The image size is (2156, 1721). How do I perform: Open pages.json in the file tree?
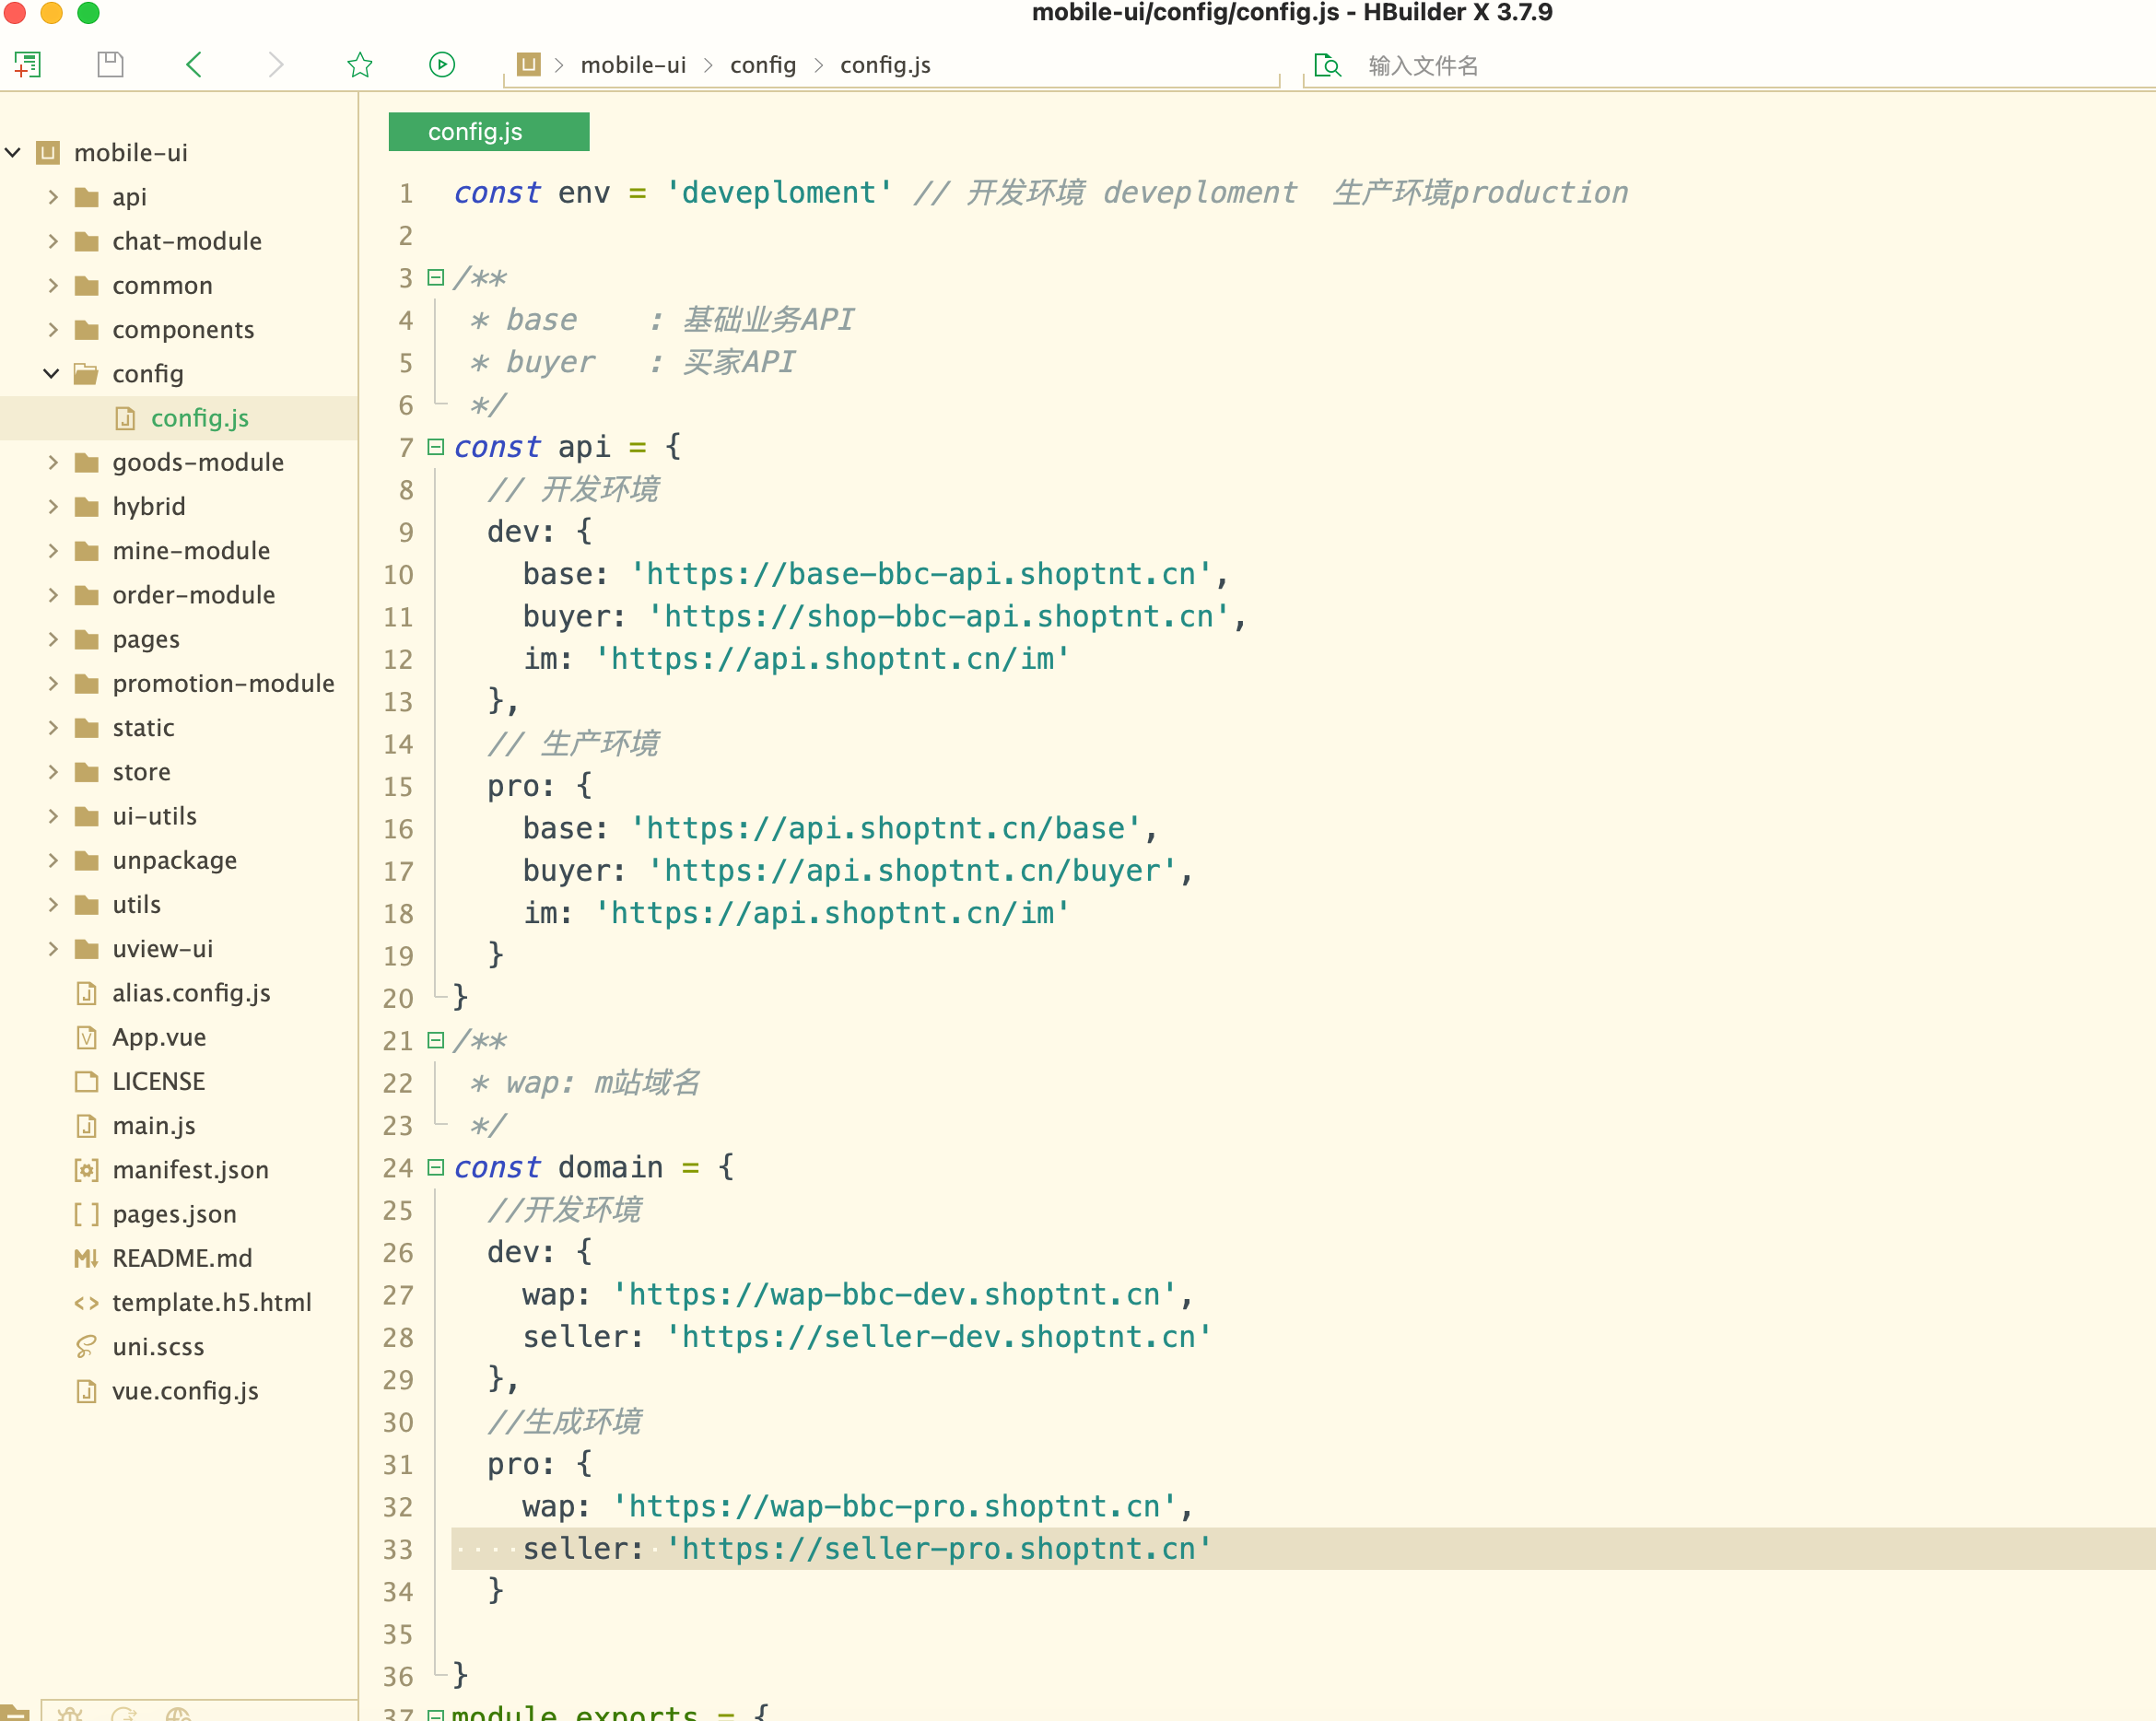[x=175, y=1214]
